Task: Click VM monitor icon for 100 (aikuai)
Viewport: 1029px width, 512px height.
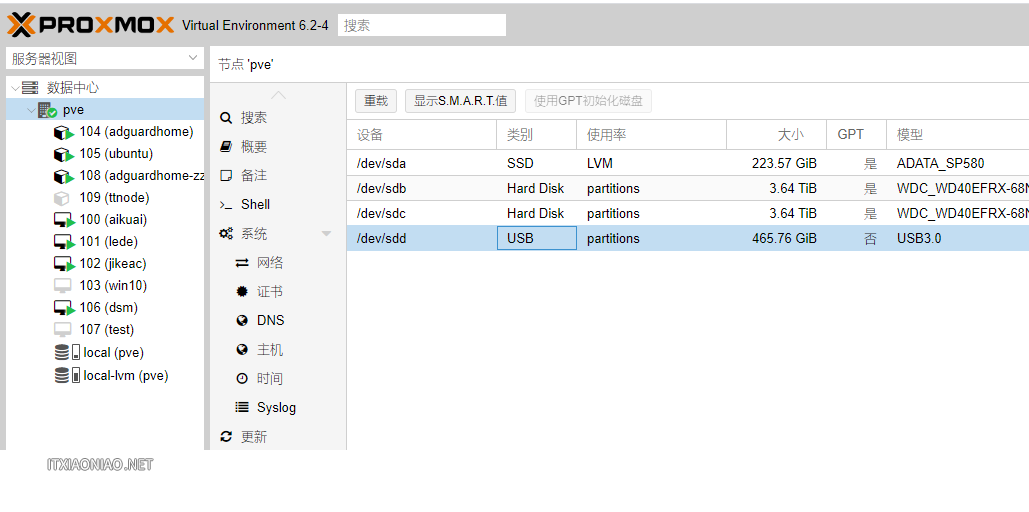Action: coord(64,220)
